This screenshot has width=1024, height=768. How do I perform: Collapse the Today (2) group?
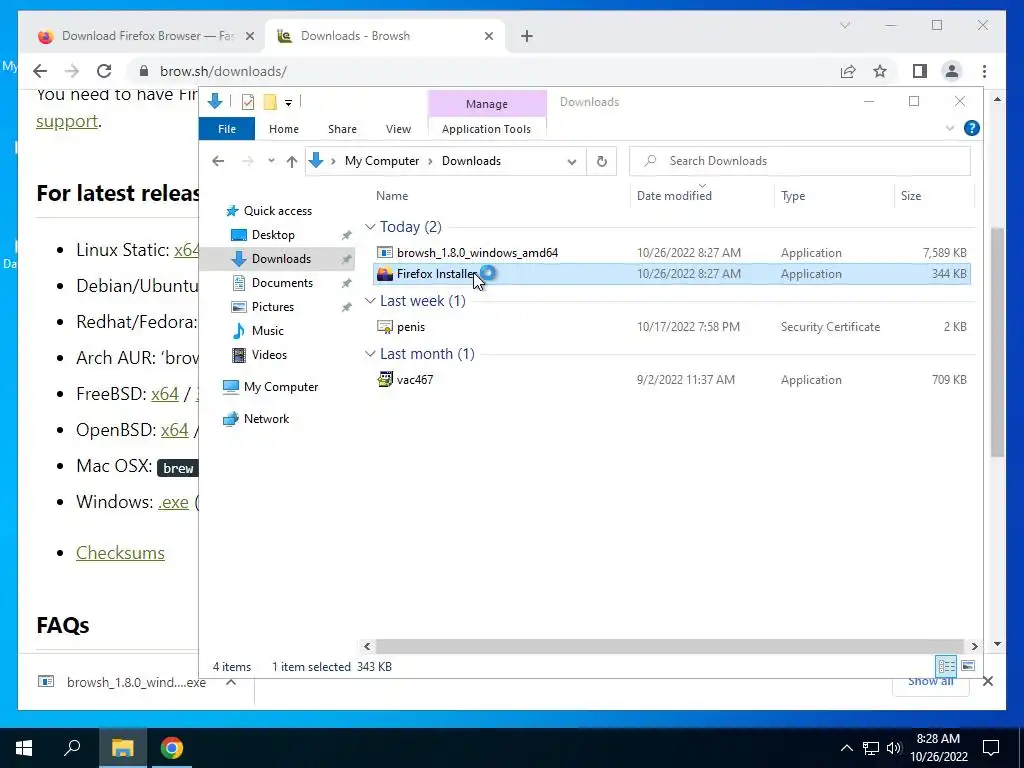click(x=370, y=227)
